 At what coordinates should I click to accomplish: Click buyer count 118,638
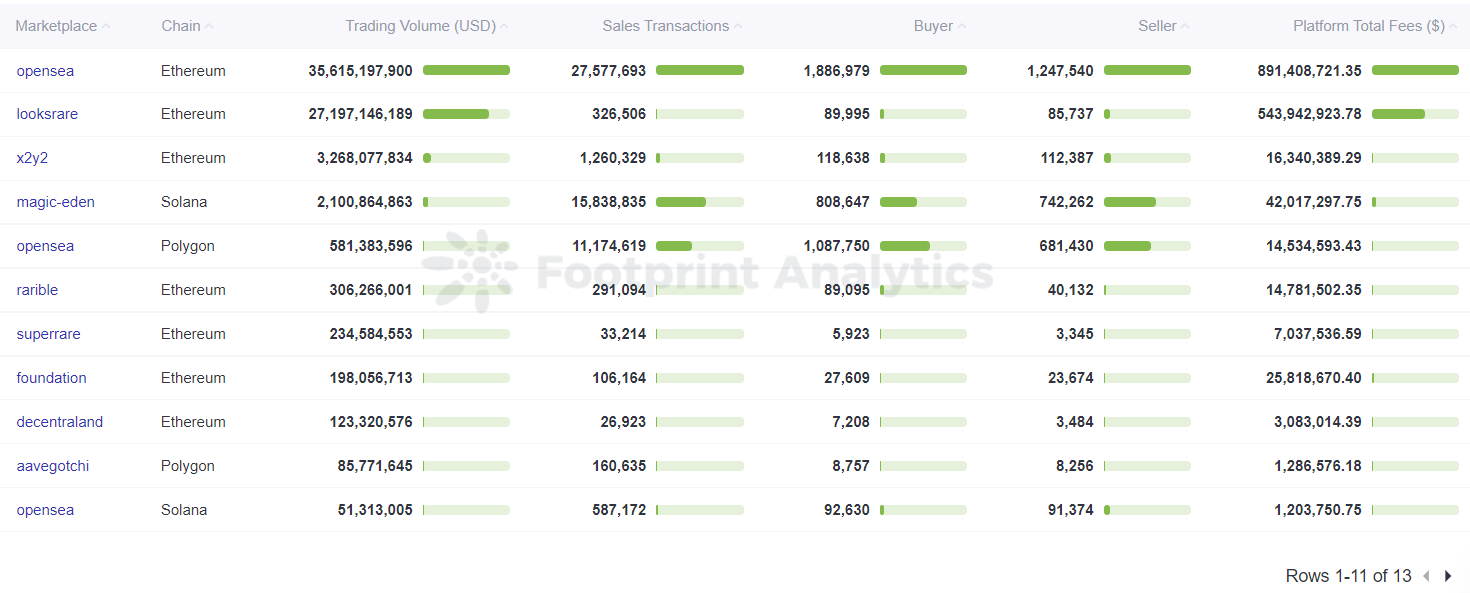(x=843, y=158)
